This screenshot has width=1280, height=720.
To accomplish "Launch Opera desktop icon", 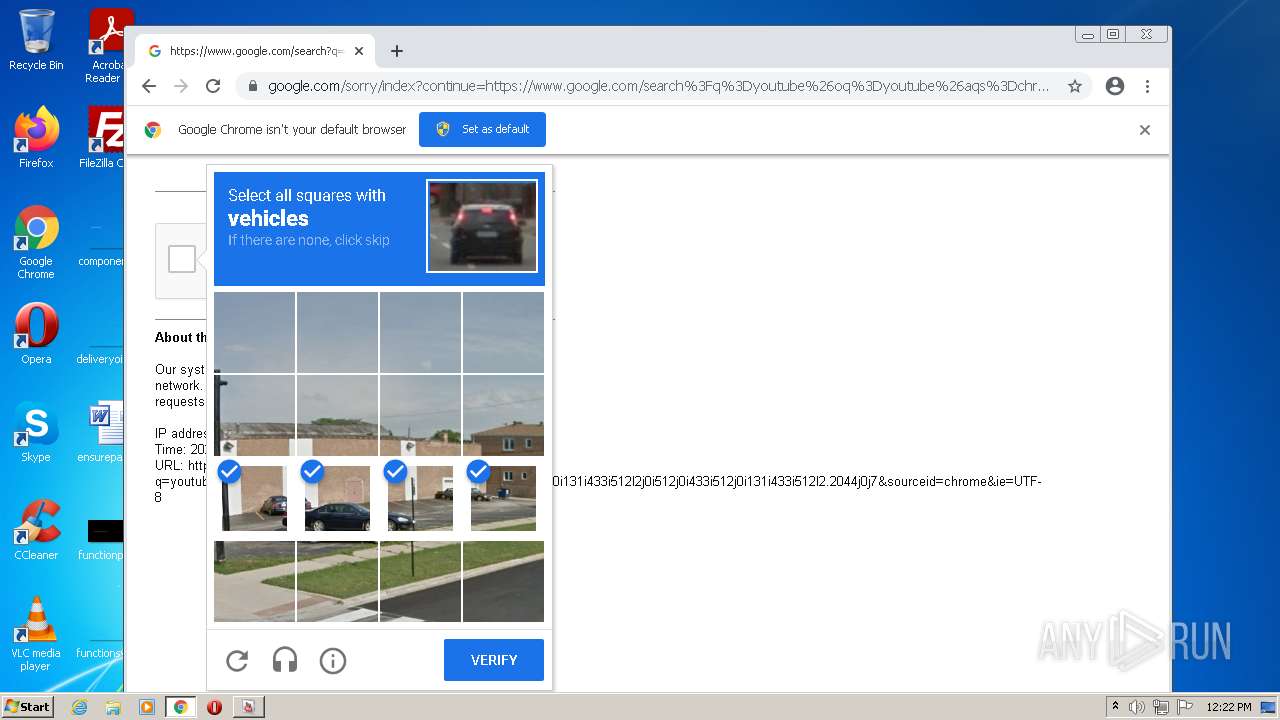I will (x=36, y=334).
